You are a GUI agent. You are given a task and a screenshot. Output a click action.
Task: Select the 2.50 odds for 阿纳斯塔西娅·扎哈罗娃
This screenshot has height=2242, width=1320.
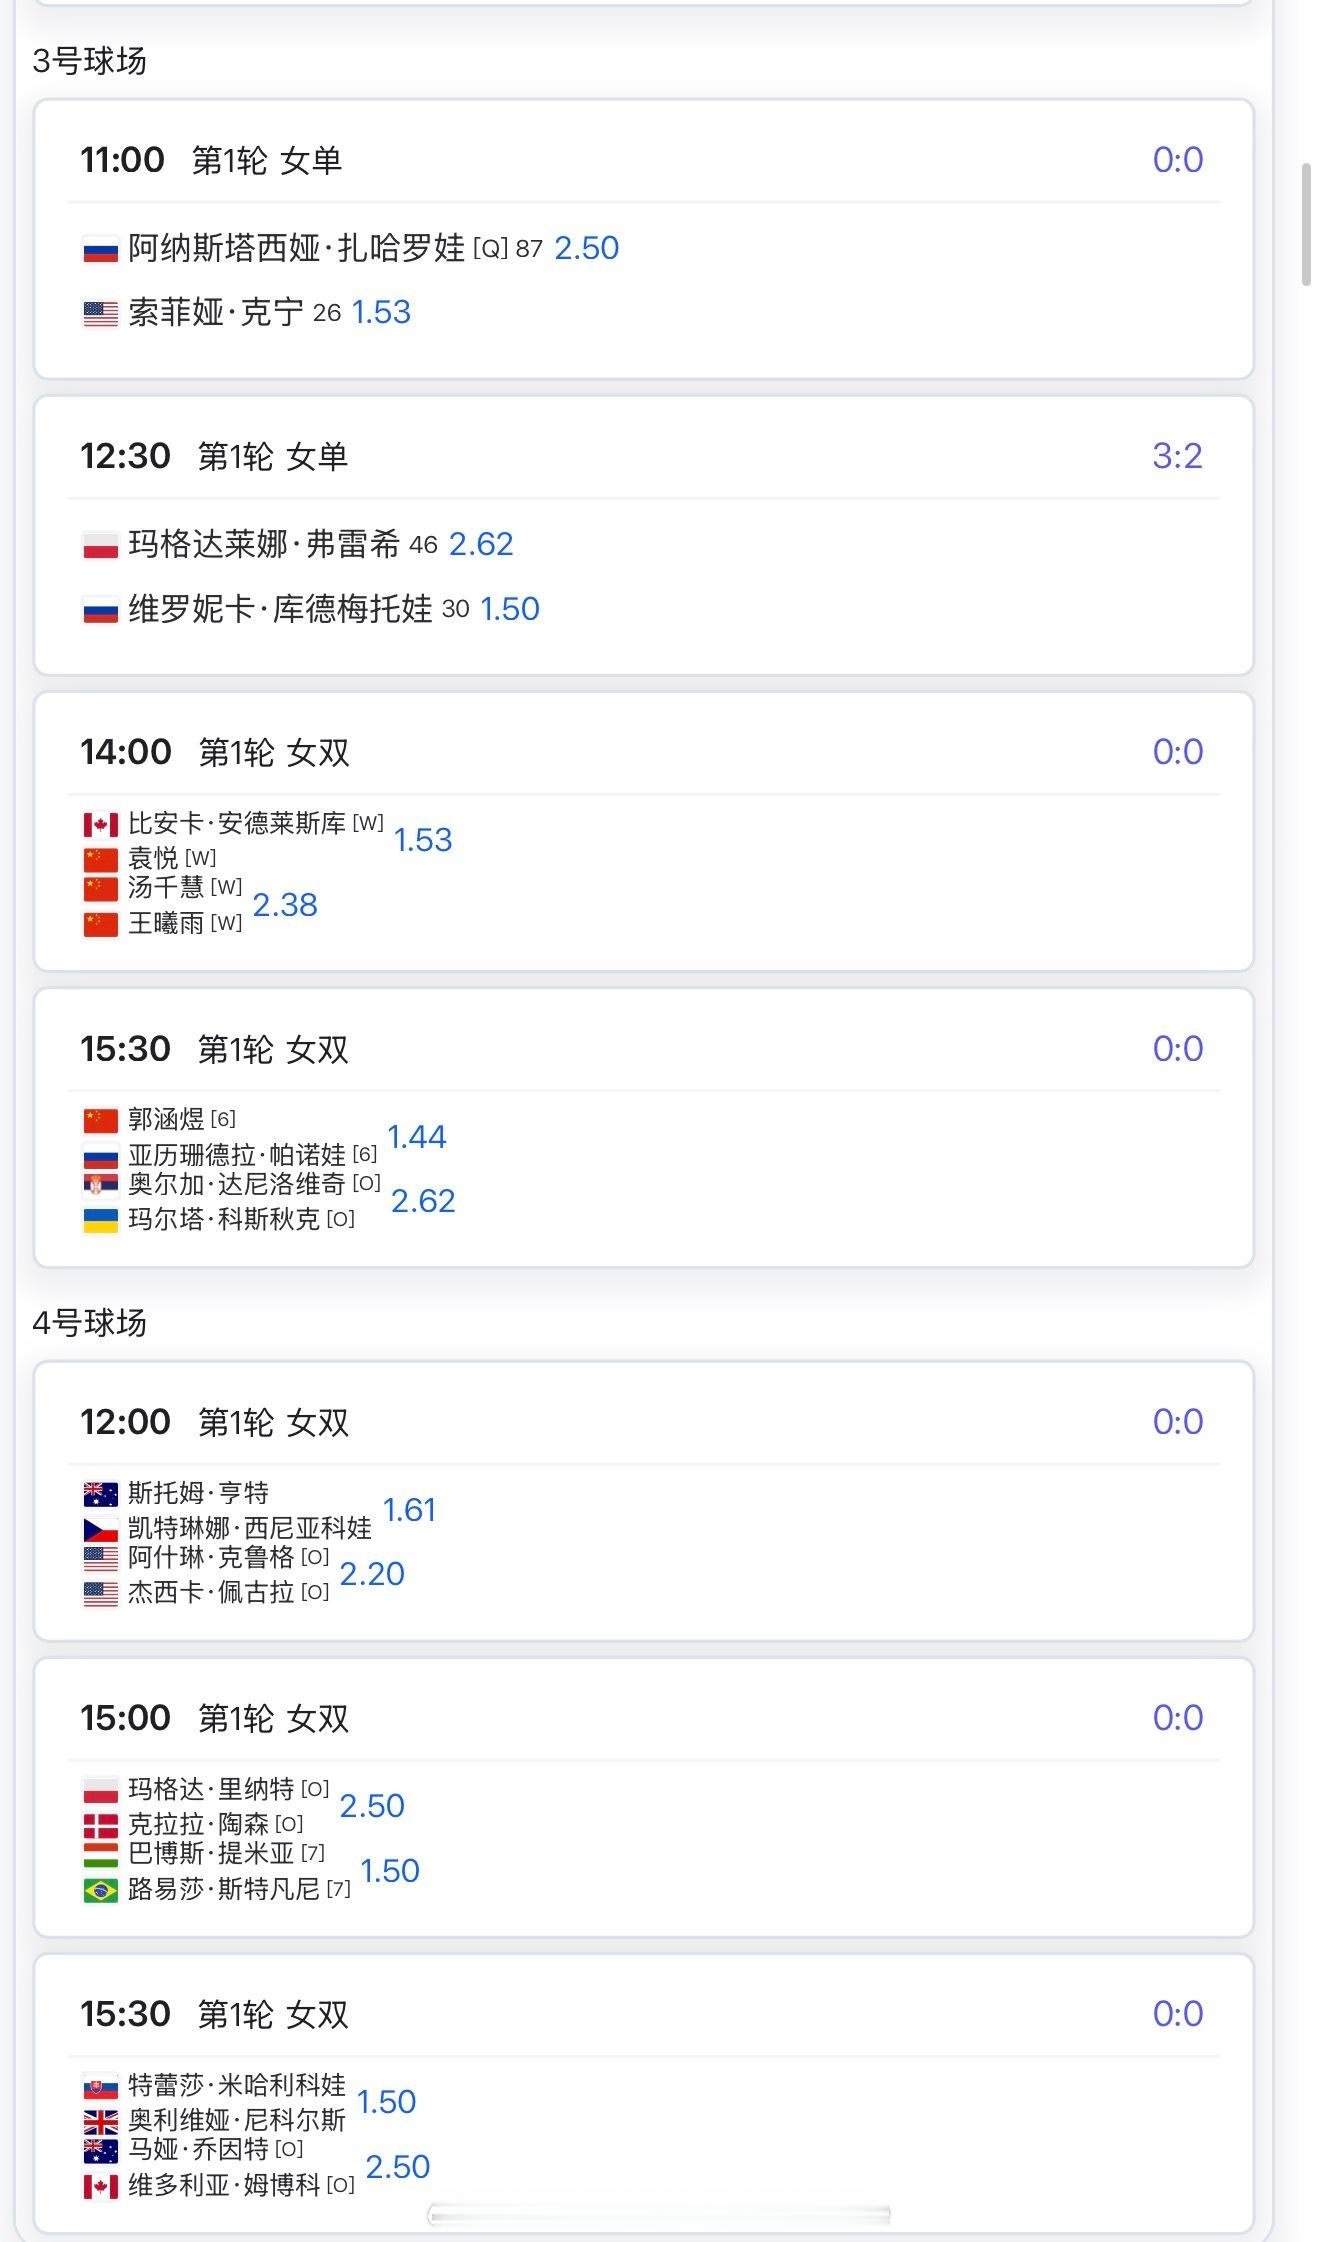pyautogui.click(x=586, y=248)
